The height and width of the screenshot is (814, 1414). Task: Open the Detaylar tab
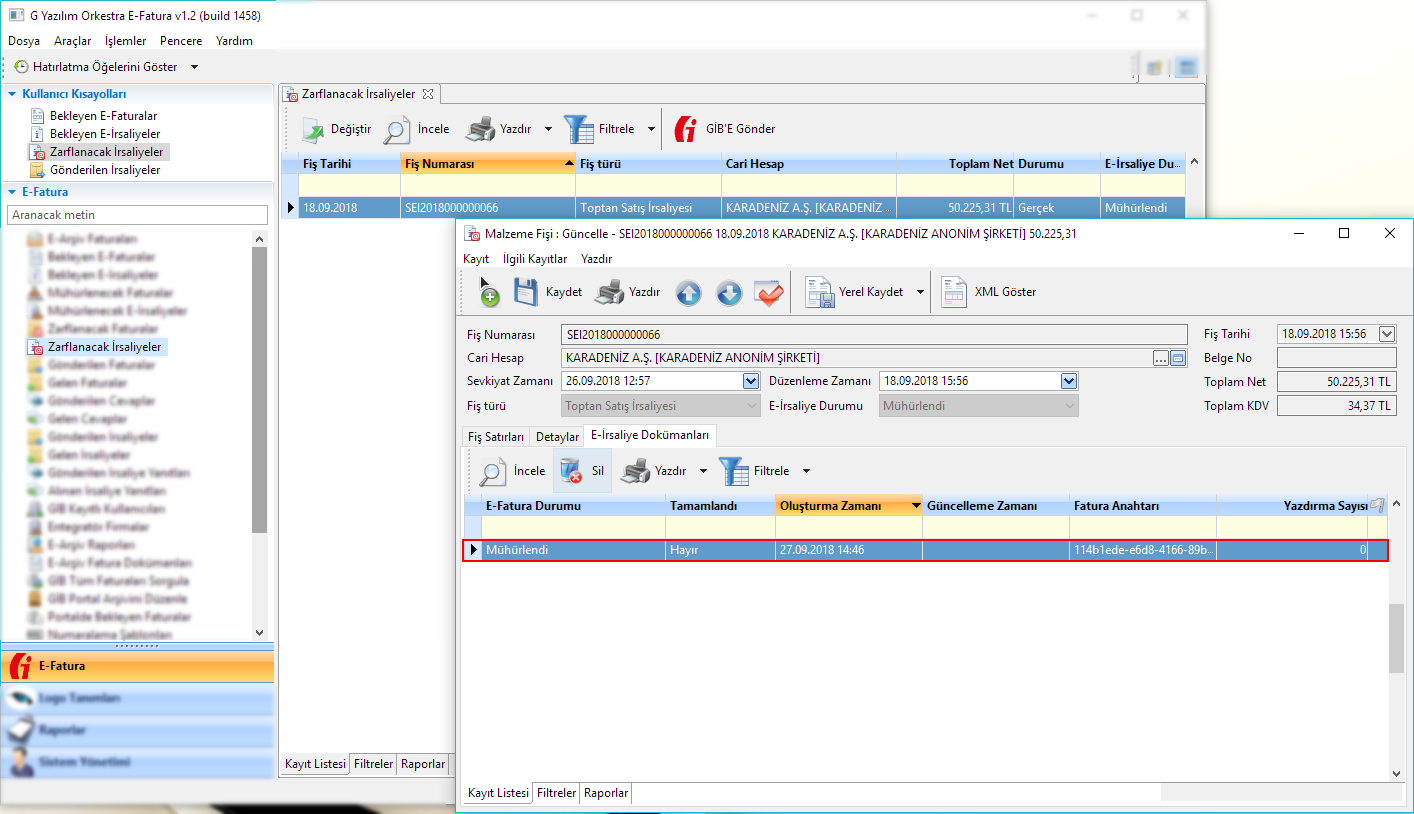[557, 437]
